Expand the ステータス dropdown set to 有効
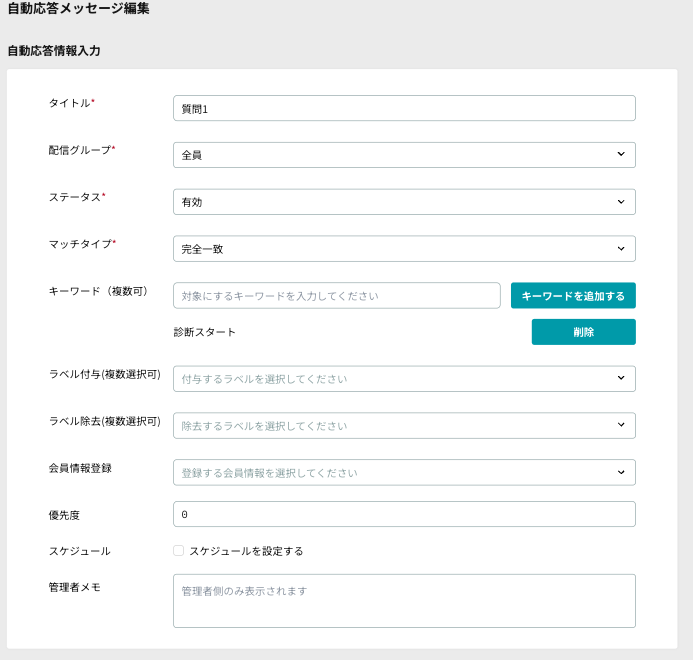Image resolution: width=693 pixels, height=660 pixels. [404, 202]
